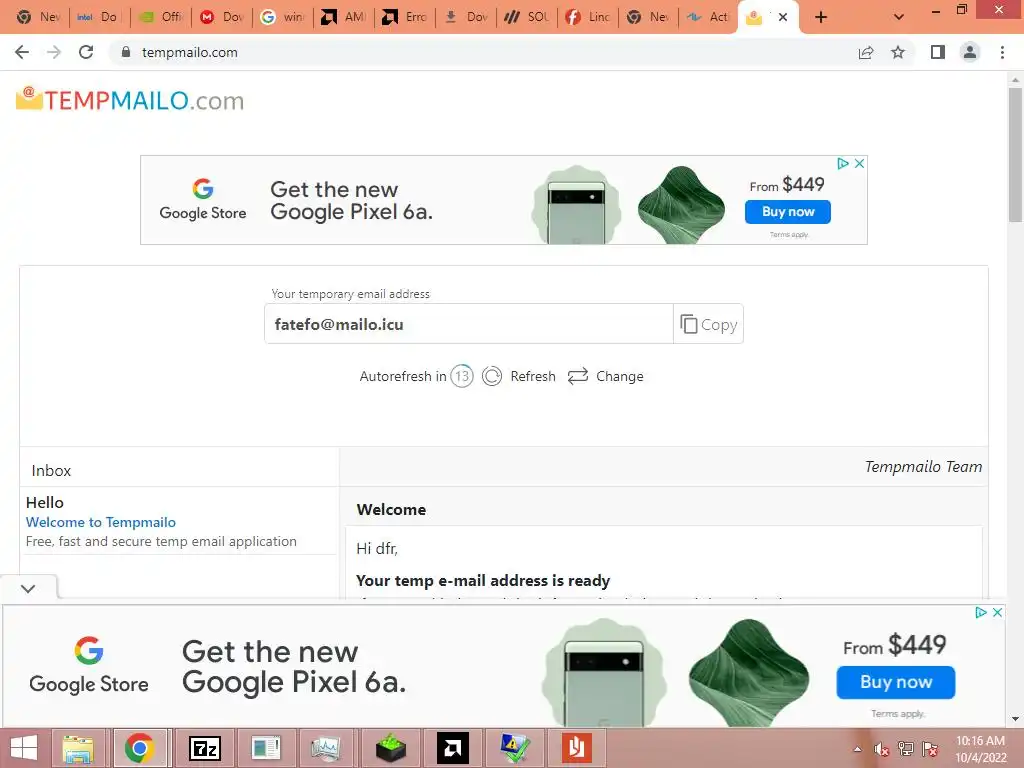
Task: Go forward in browser history
Action: [x=54, y=52]
